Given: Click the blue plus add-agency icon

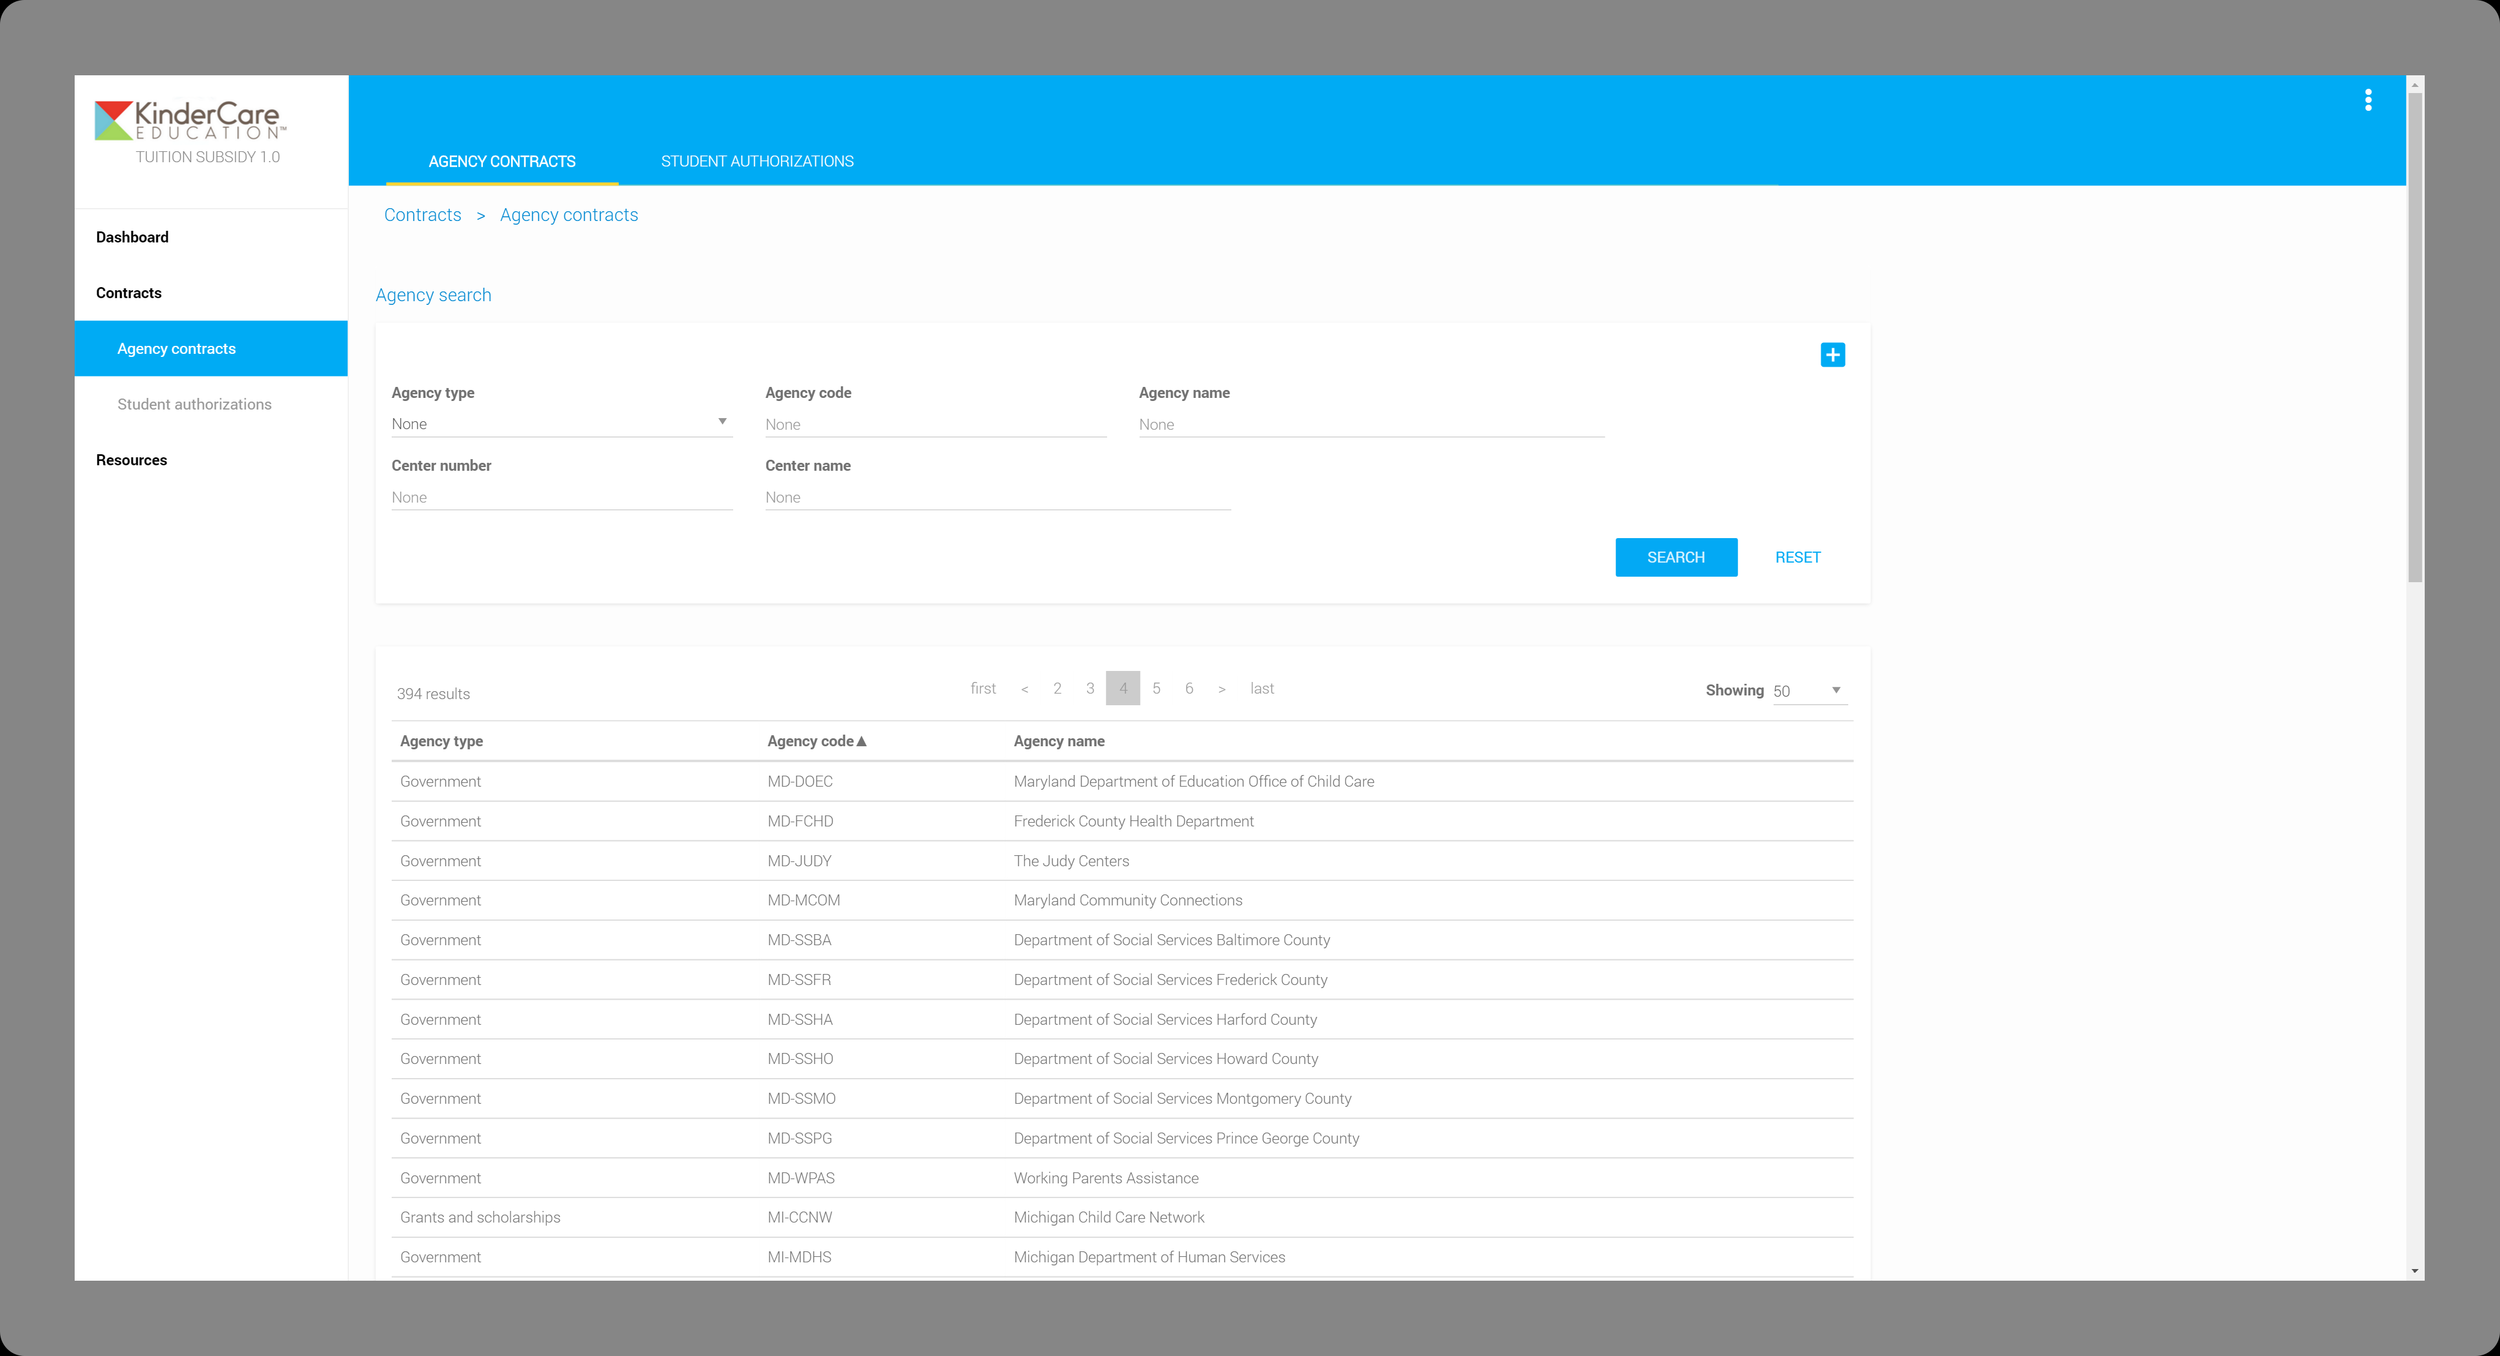Looking at the screenshot, I should pos(1832,355).
